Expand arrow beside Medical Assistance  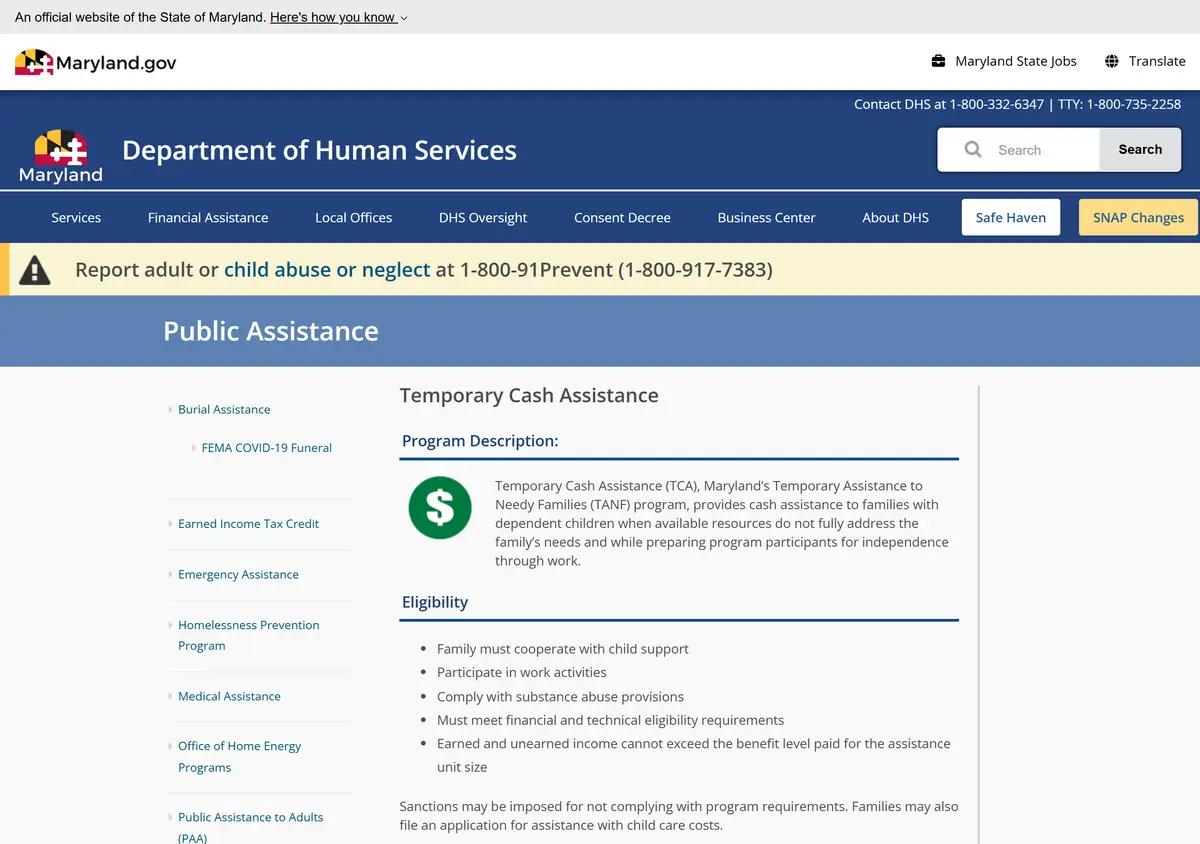point(170,696)
